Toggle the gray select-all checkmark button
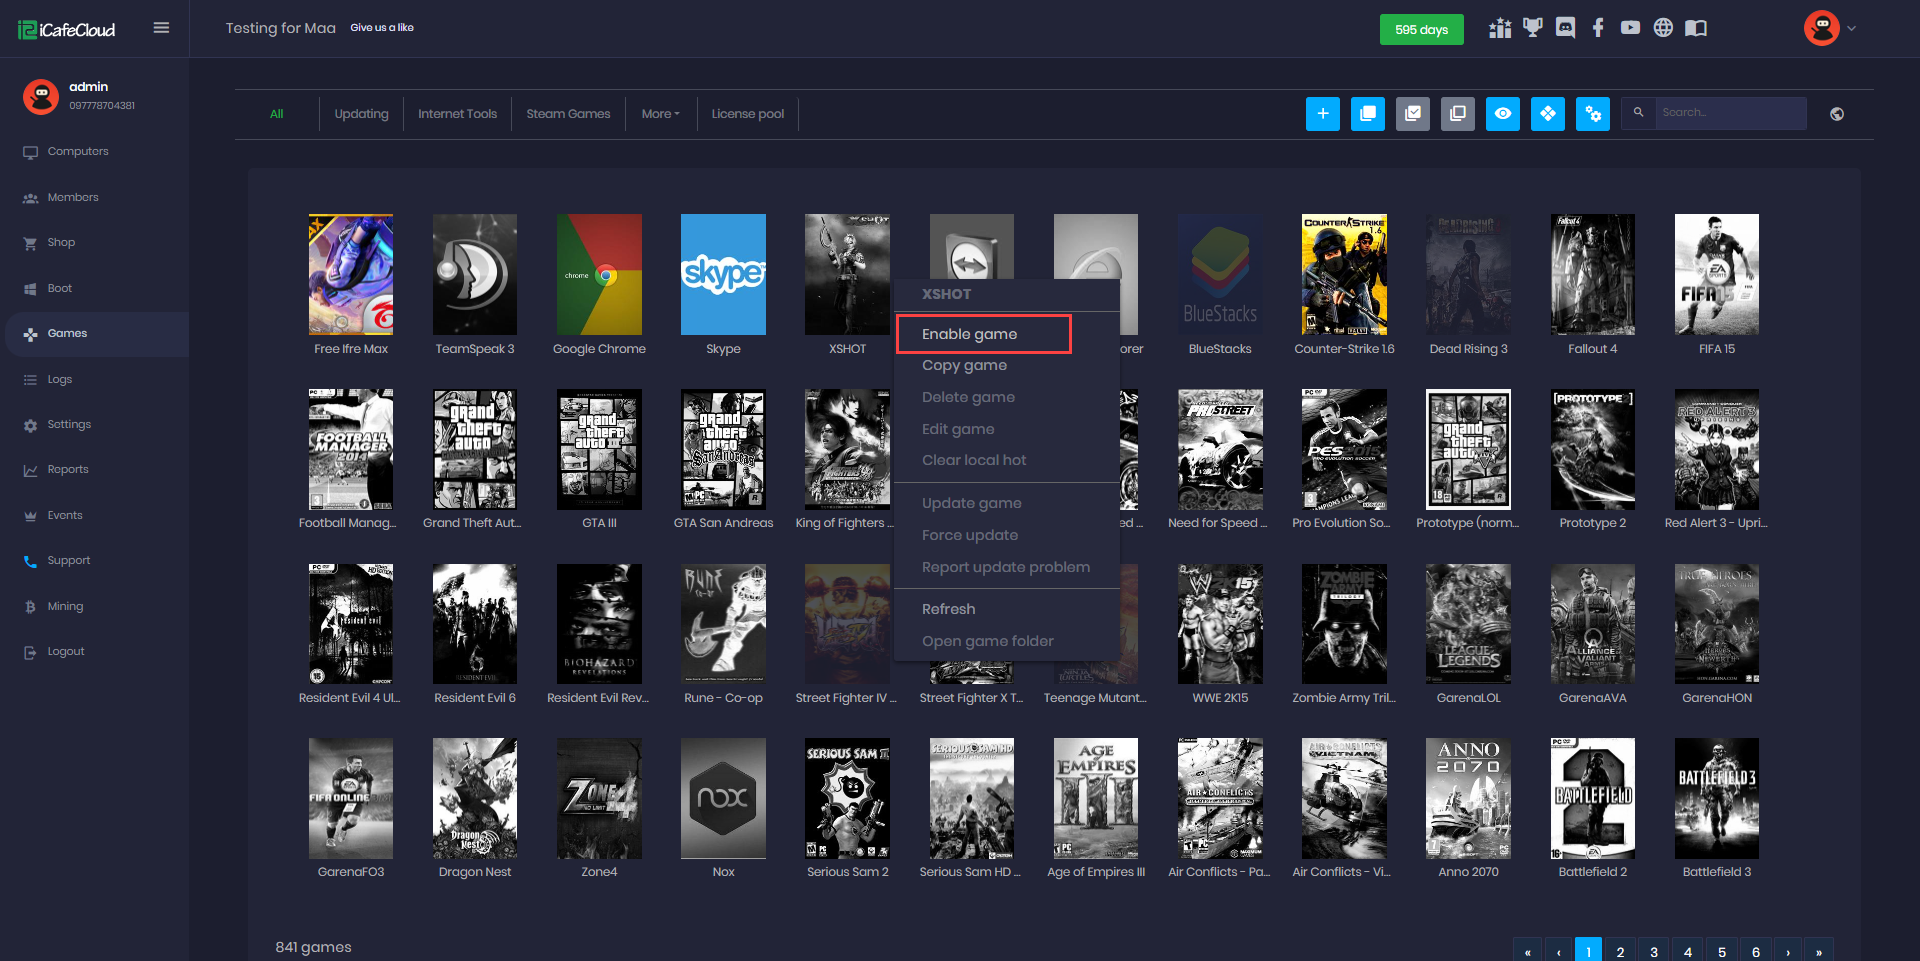 point(1412,114)
